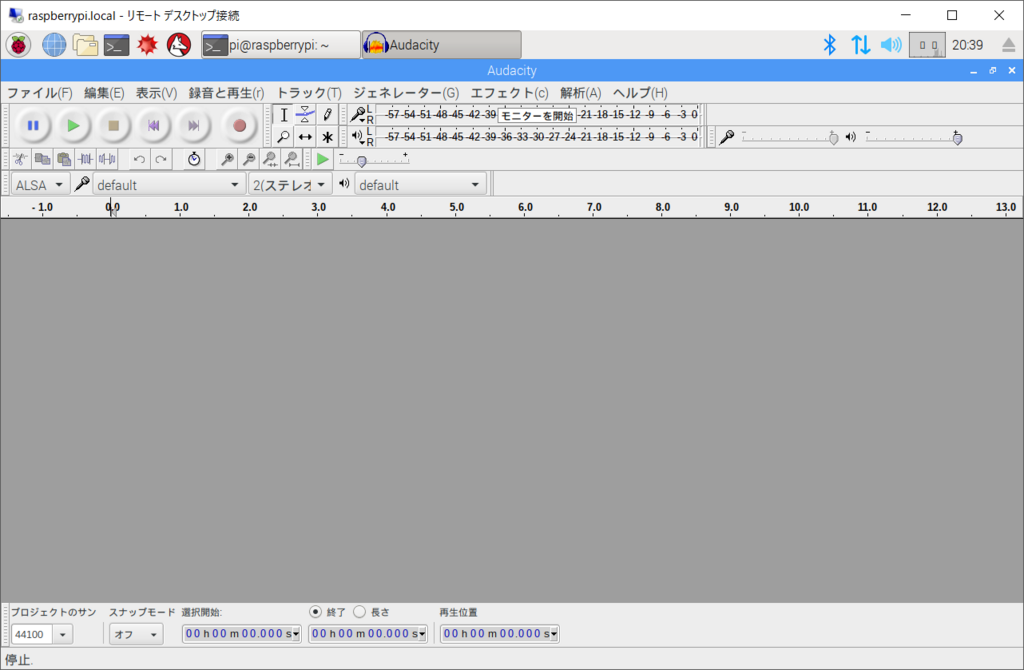Click the scissors Cut icon
This screenshot has width=1024, height=670.
pos(20,159)
